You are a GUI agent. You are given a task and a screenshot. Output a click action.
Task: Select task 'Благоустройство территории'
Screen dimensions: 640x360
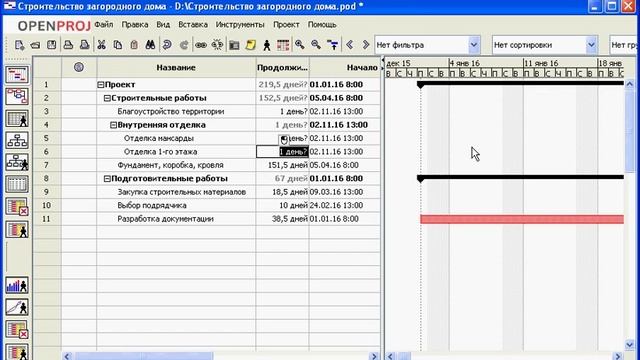point(171,111)
